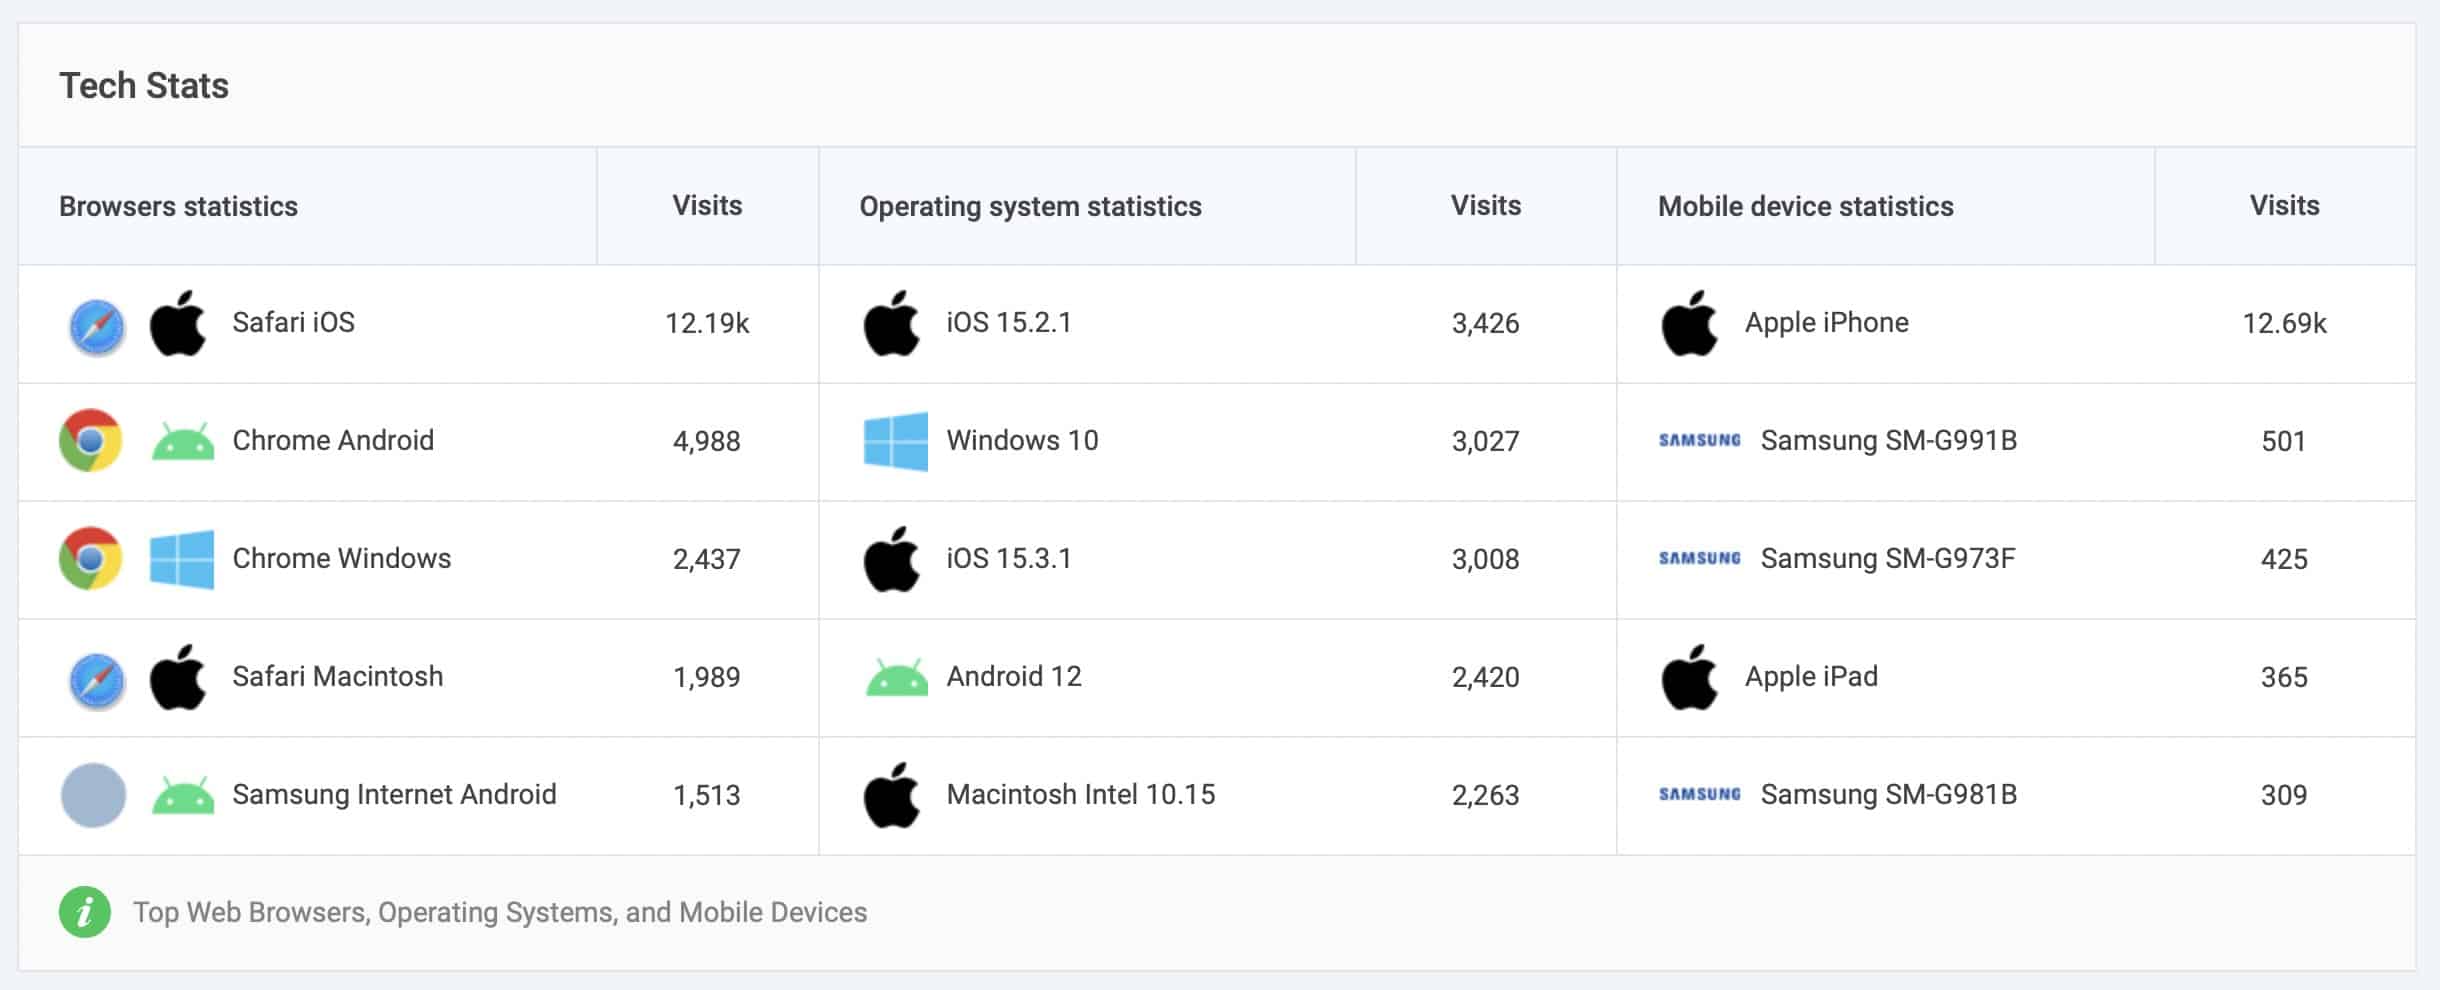Click the Apple logo next to Safari iOS
This screenshot has height=990, width=2440.
tap(178, 323)
